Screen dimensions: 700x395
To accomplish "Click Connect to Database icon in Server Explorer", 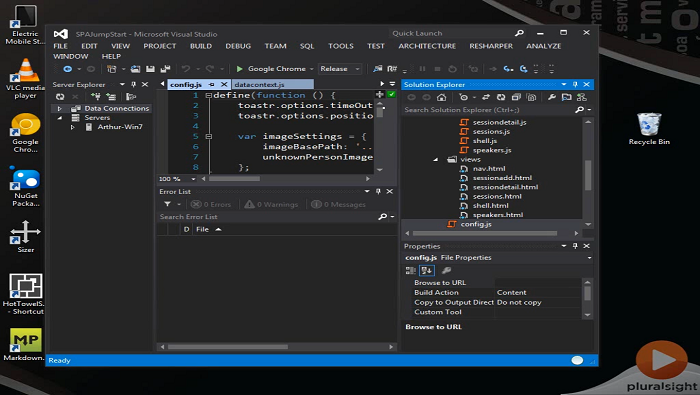I will [96, 96].
